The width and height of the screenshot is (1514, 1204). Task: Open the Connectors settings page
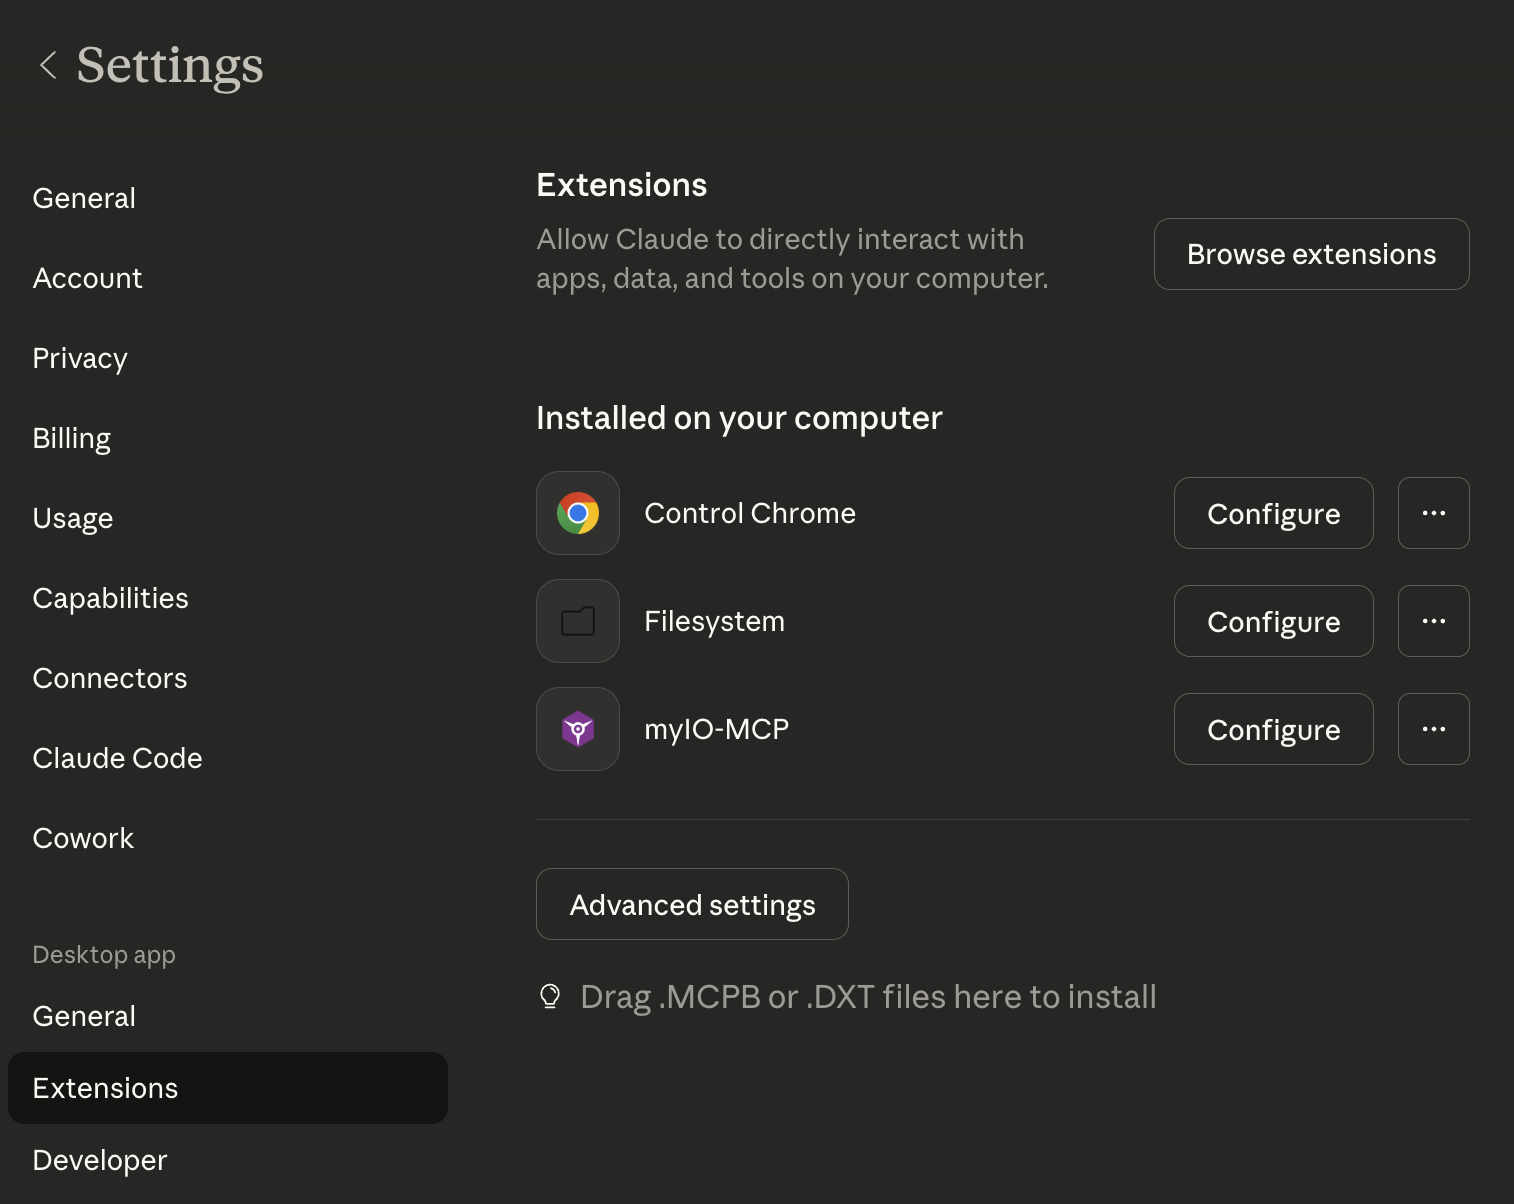pos(110,678)
